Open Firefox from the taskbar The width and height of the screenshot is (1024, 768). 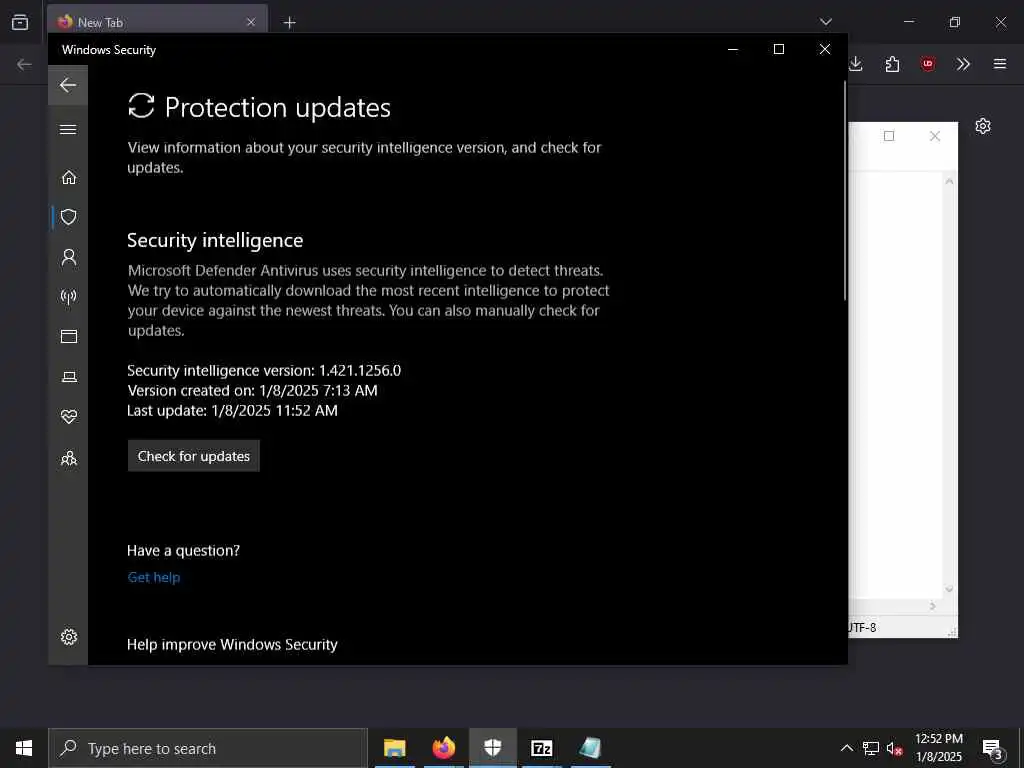tap(443, 748)
